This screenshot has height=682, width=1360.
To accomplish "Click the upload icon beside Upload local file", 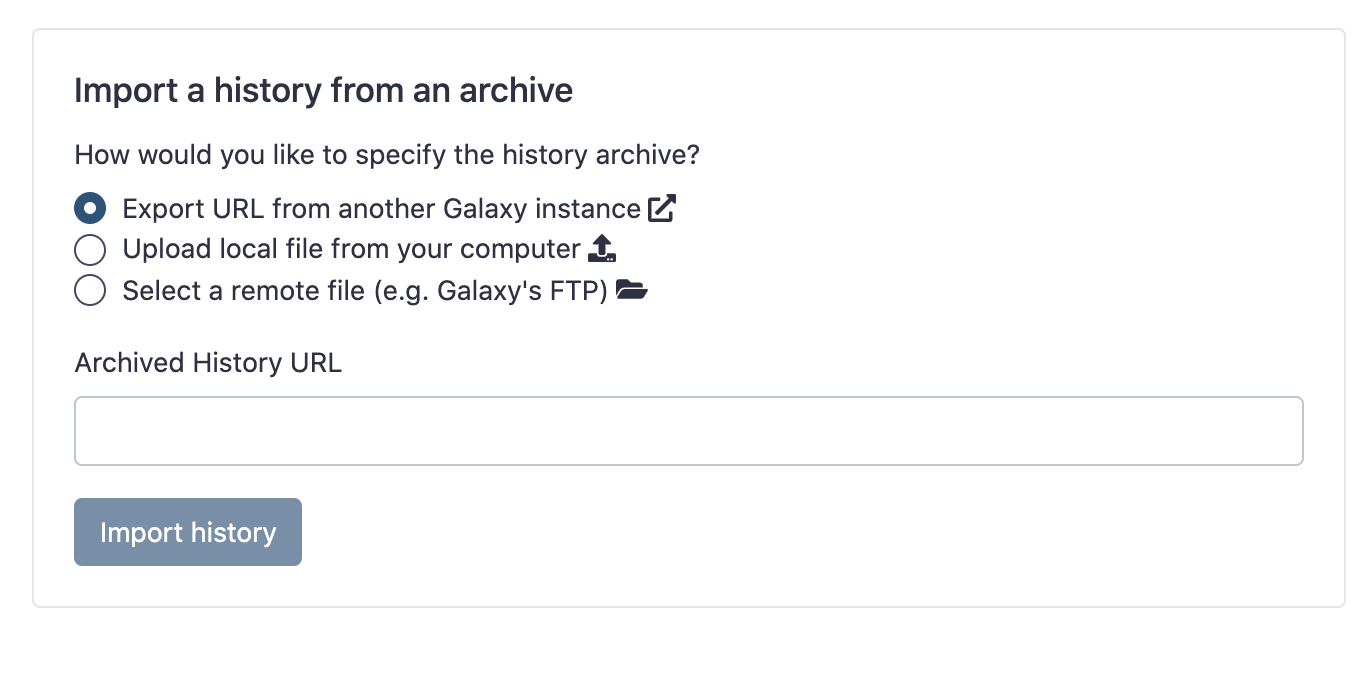I will click(x=601, y=248).
